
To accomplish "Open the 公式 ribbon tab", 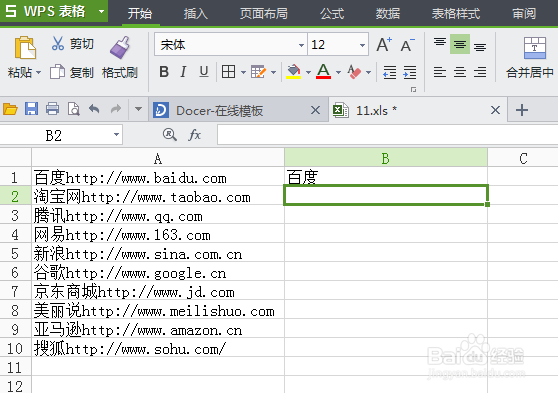I will [332, 14].
